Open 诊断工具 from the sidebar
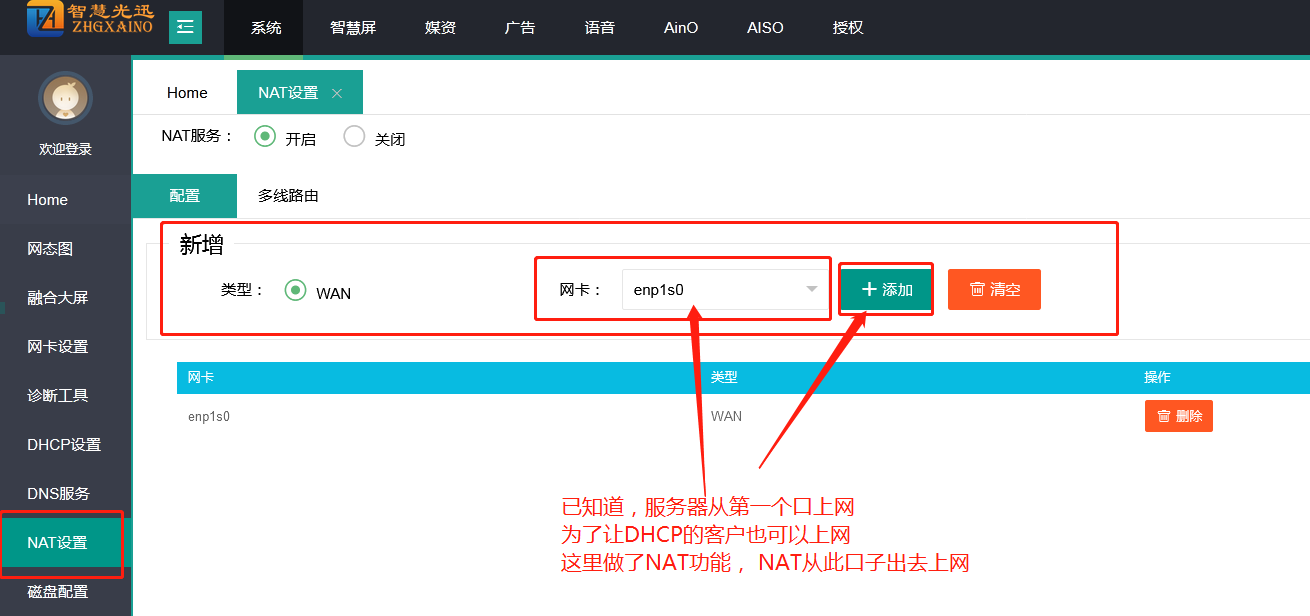 coord(58,396)
